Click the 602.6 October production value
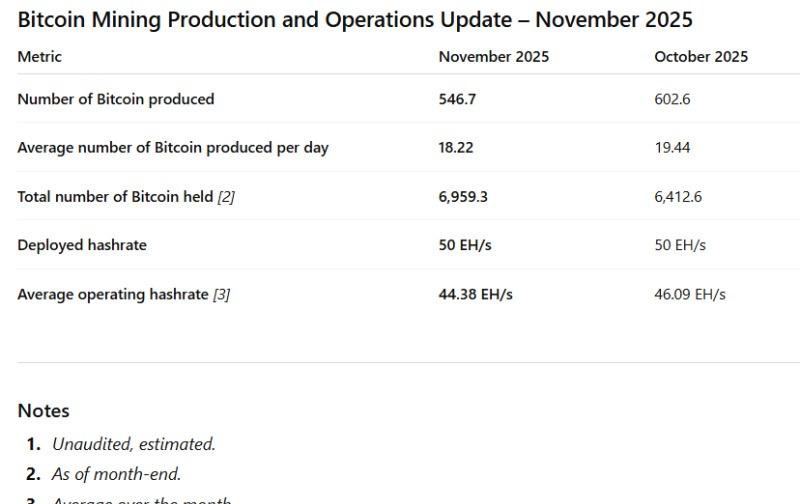 672,99
